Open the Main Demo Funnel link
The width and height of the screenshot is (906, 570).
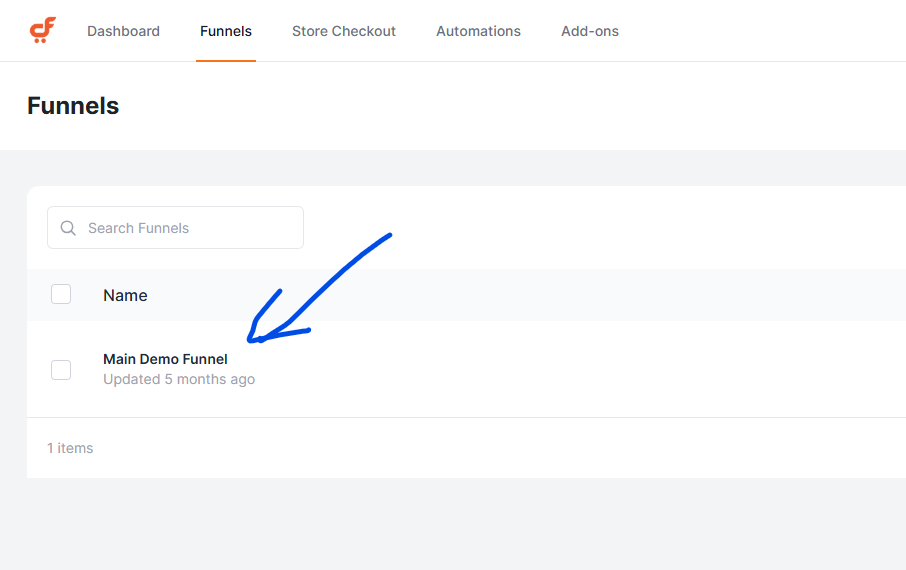(x=165, y=359)
